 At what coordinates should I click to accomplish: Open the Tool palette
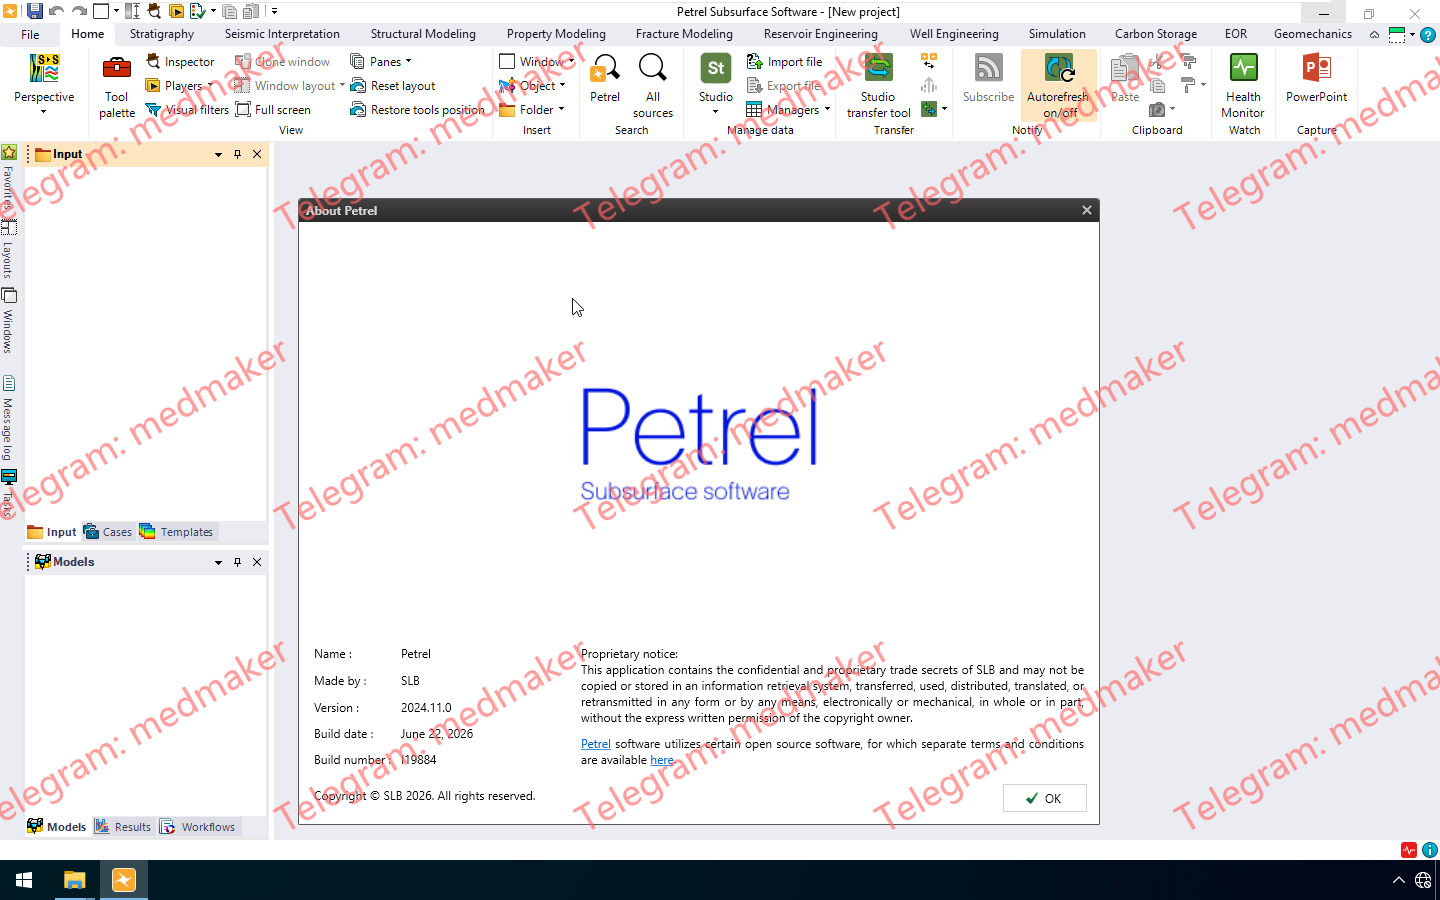(x=117, y=87)
